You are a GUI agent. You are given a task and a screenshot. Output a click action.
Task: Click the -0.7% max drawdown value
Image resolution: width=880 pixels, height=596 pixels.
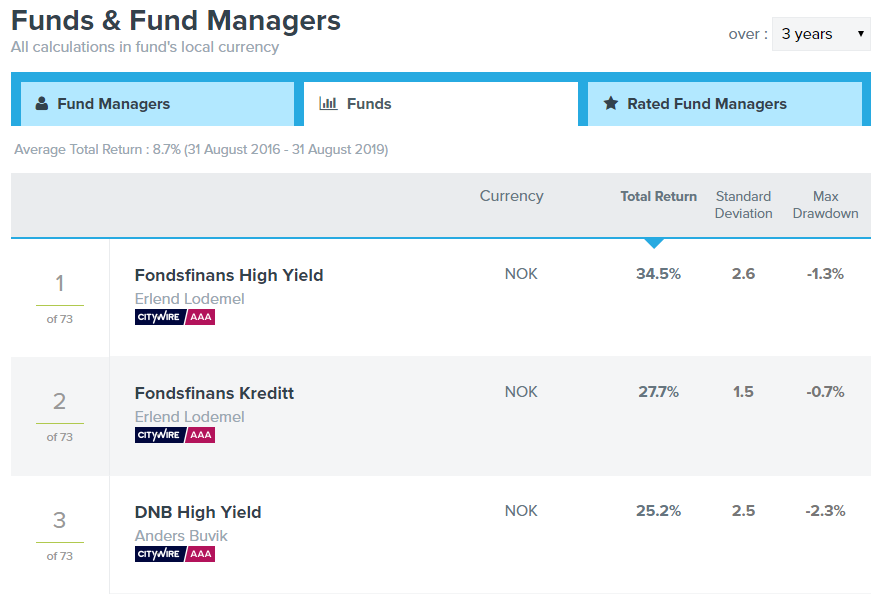coord(826,392)
